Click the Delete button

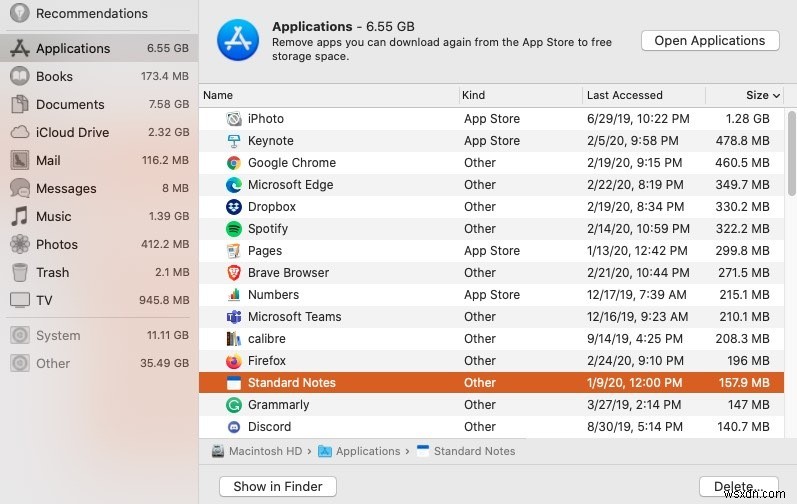[739, 486]
